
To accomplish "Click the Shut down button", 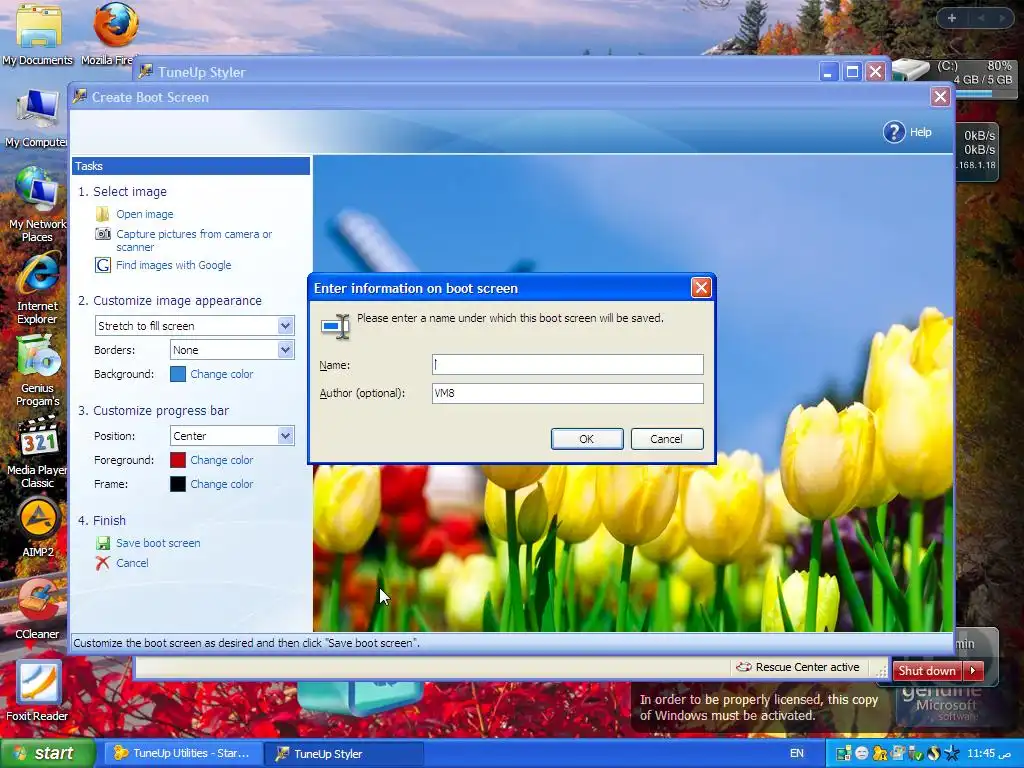I will 927,671.
